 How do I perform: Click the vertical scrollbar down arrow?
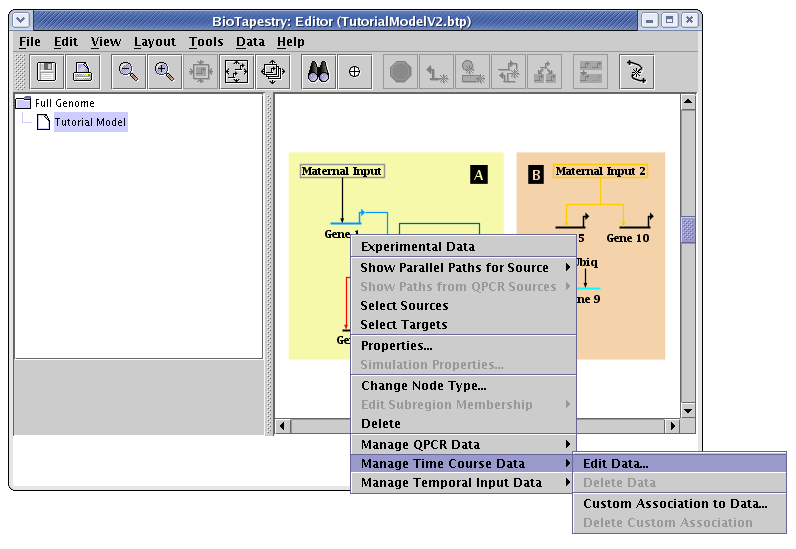point(687,410)
